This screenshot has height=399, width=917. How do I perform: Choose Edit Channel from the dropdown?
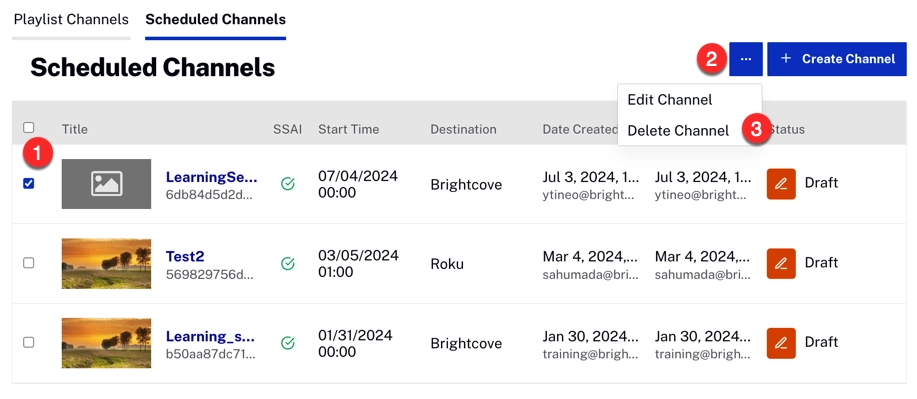click(x=670, y=100)
